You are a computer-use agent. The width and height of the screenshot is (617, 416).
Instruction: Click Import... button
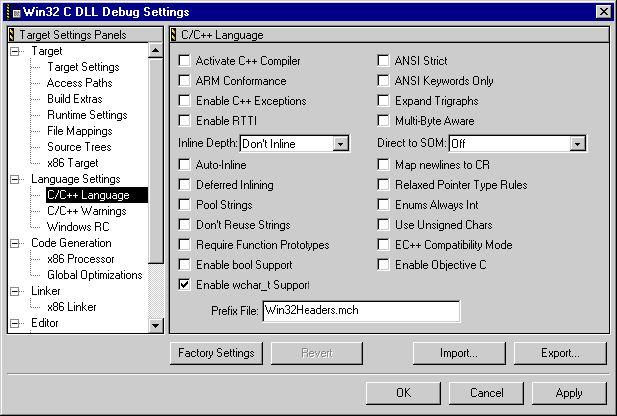[x=459, y=353]
